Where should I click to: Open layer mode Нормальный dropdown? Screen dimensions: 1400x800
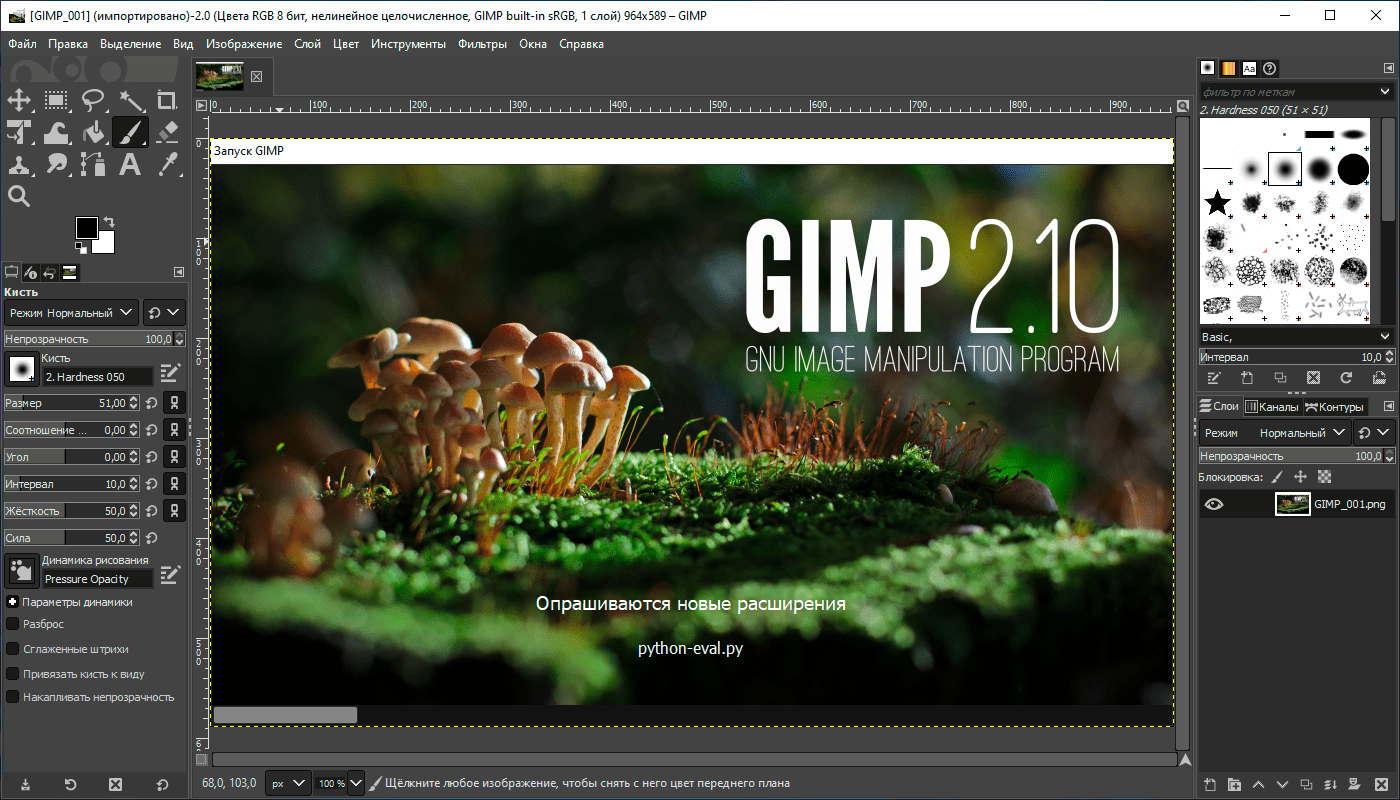[1276, 433]
